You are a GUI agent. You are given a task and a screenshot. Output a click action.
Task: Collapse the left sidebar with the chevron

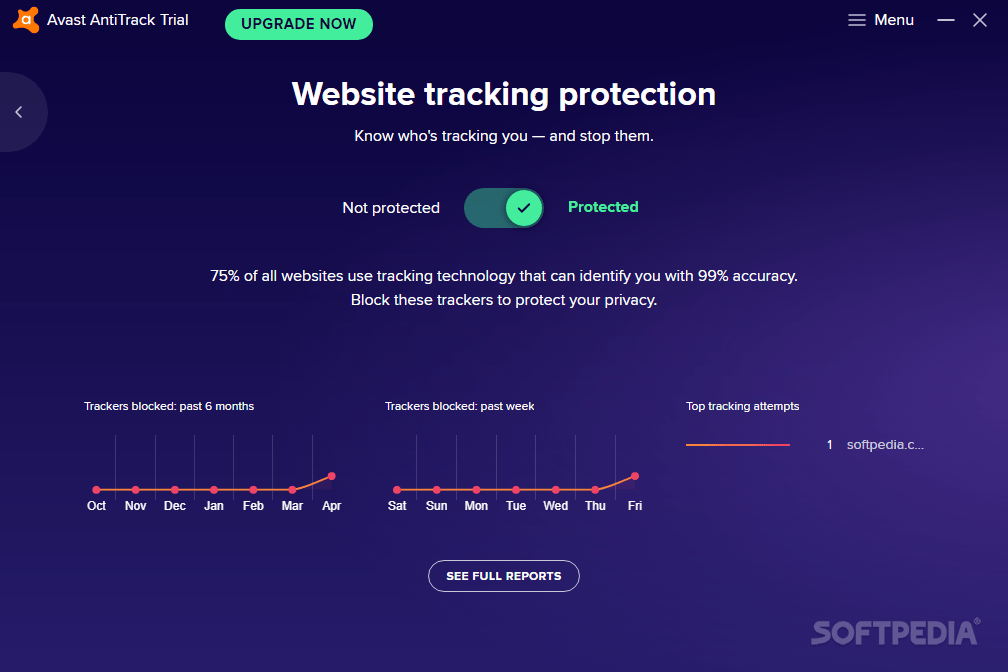[18, 112]
